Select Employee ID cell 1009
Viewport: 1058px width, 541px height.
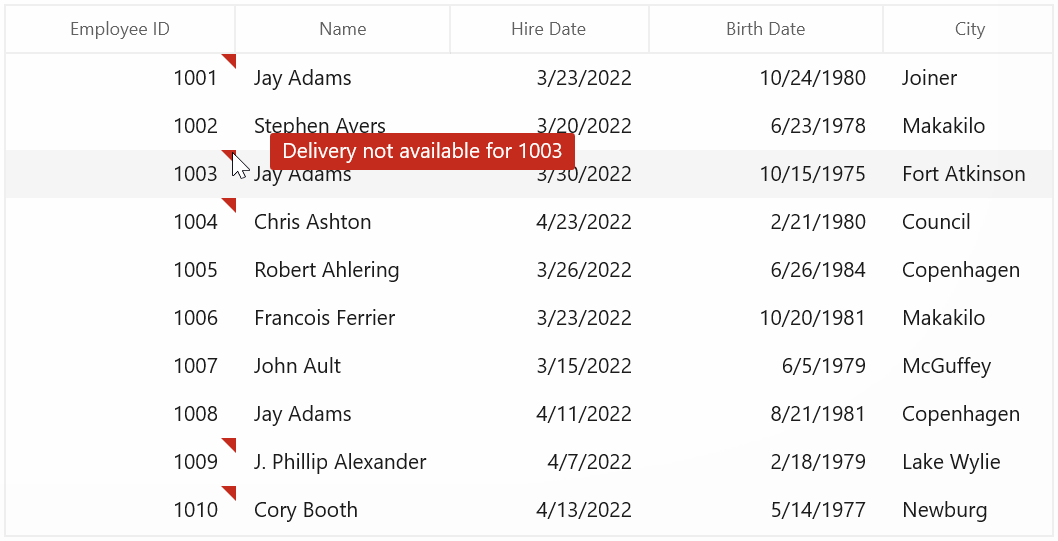(x=120, y=462)
